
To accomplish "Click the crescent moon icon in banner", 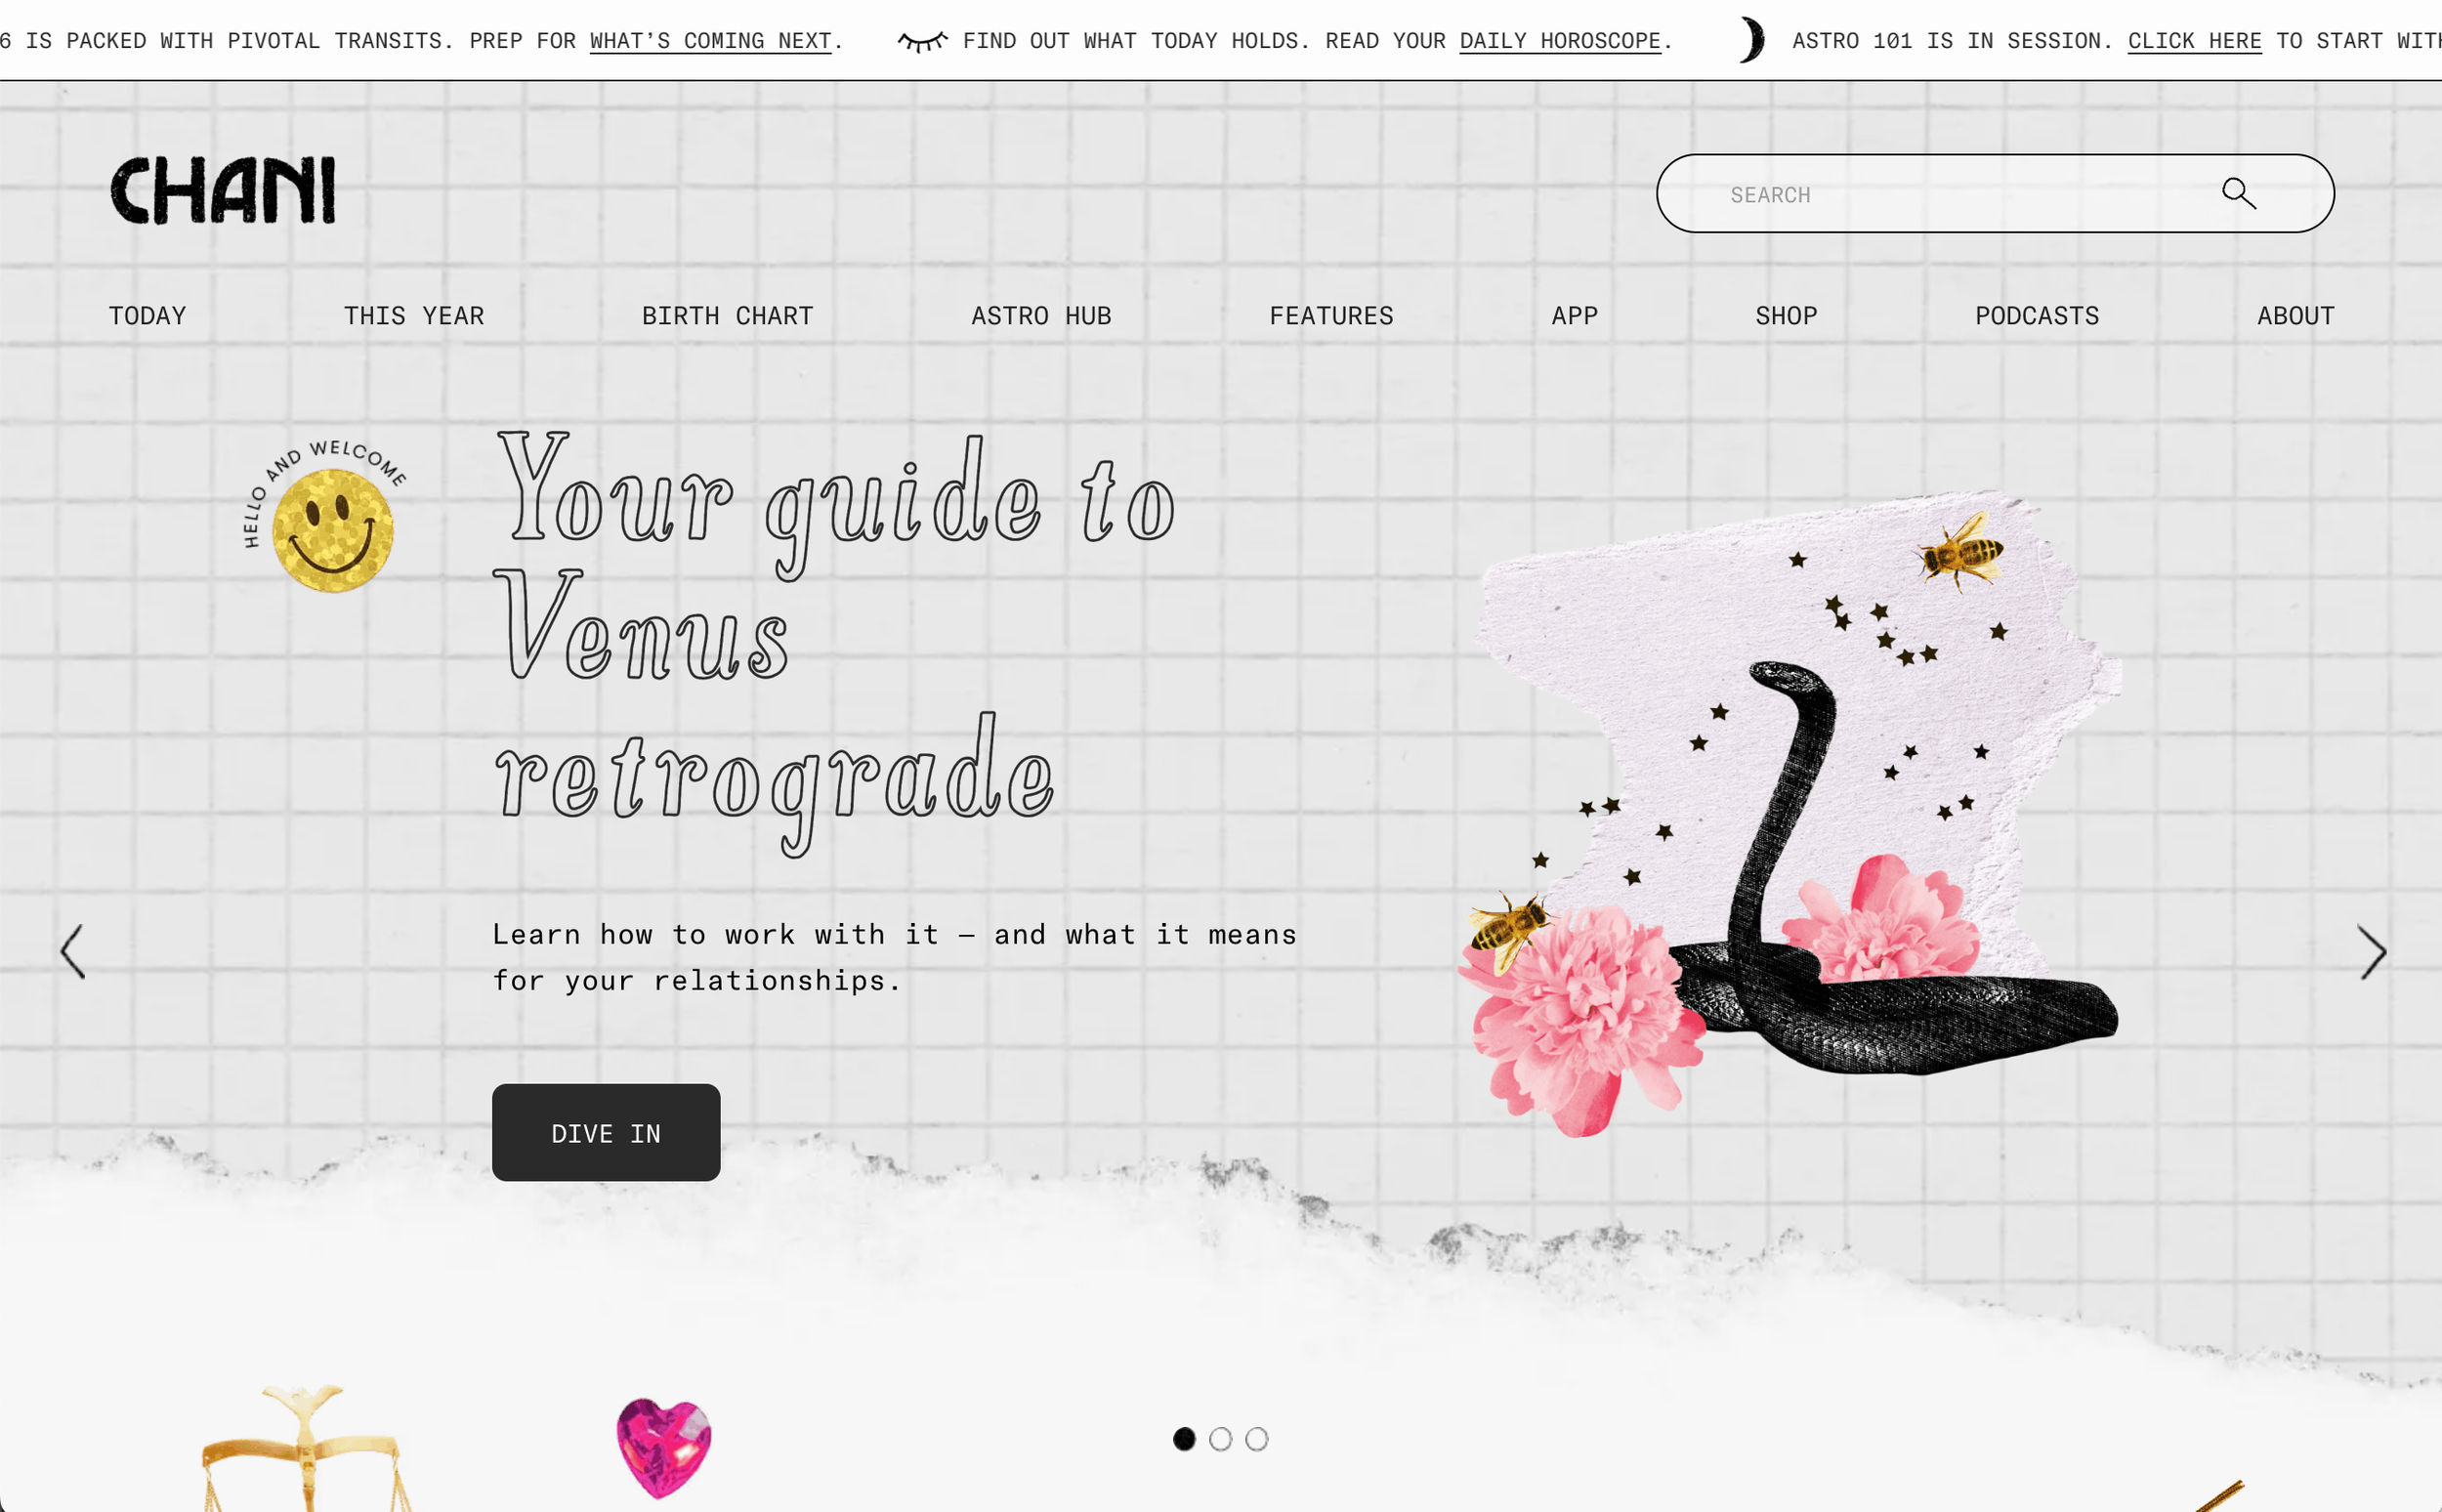I will tap(1752, 40).
